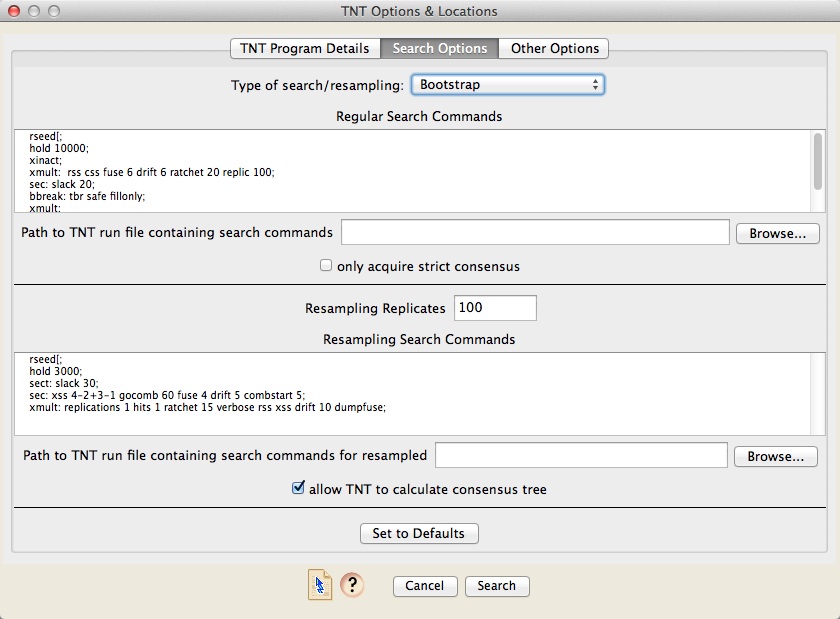This screenshot has height=619, width=840.
Task: Open help via question mark icon
Action: point(352,585)
